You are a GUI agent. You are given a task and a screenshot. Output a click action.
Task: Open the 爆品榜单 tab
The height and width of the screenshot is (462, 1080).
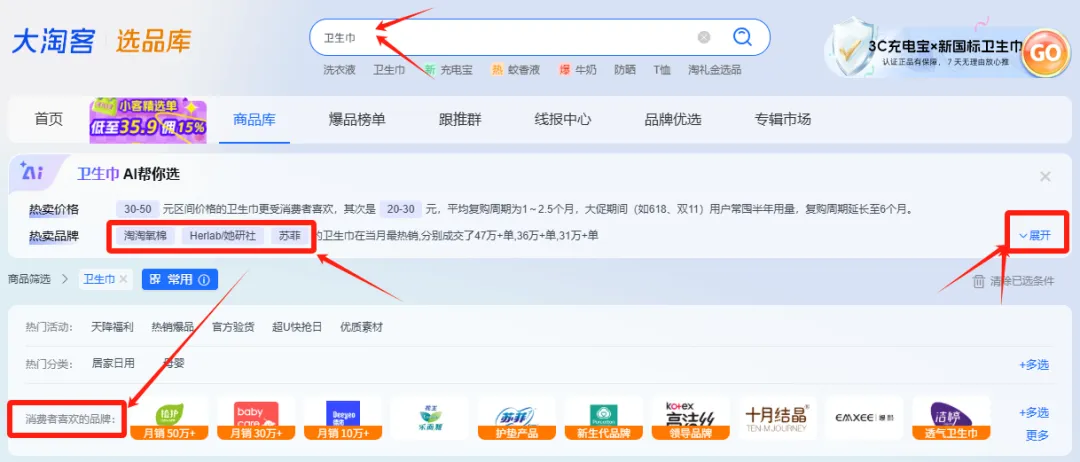[x=357, y=120]
